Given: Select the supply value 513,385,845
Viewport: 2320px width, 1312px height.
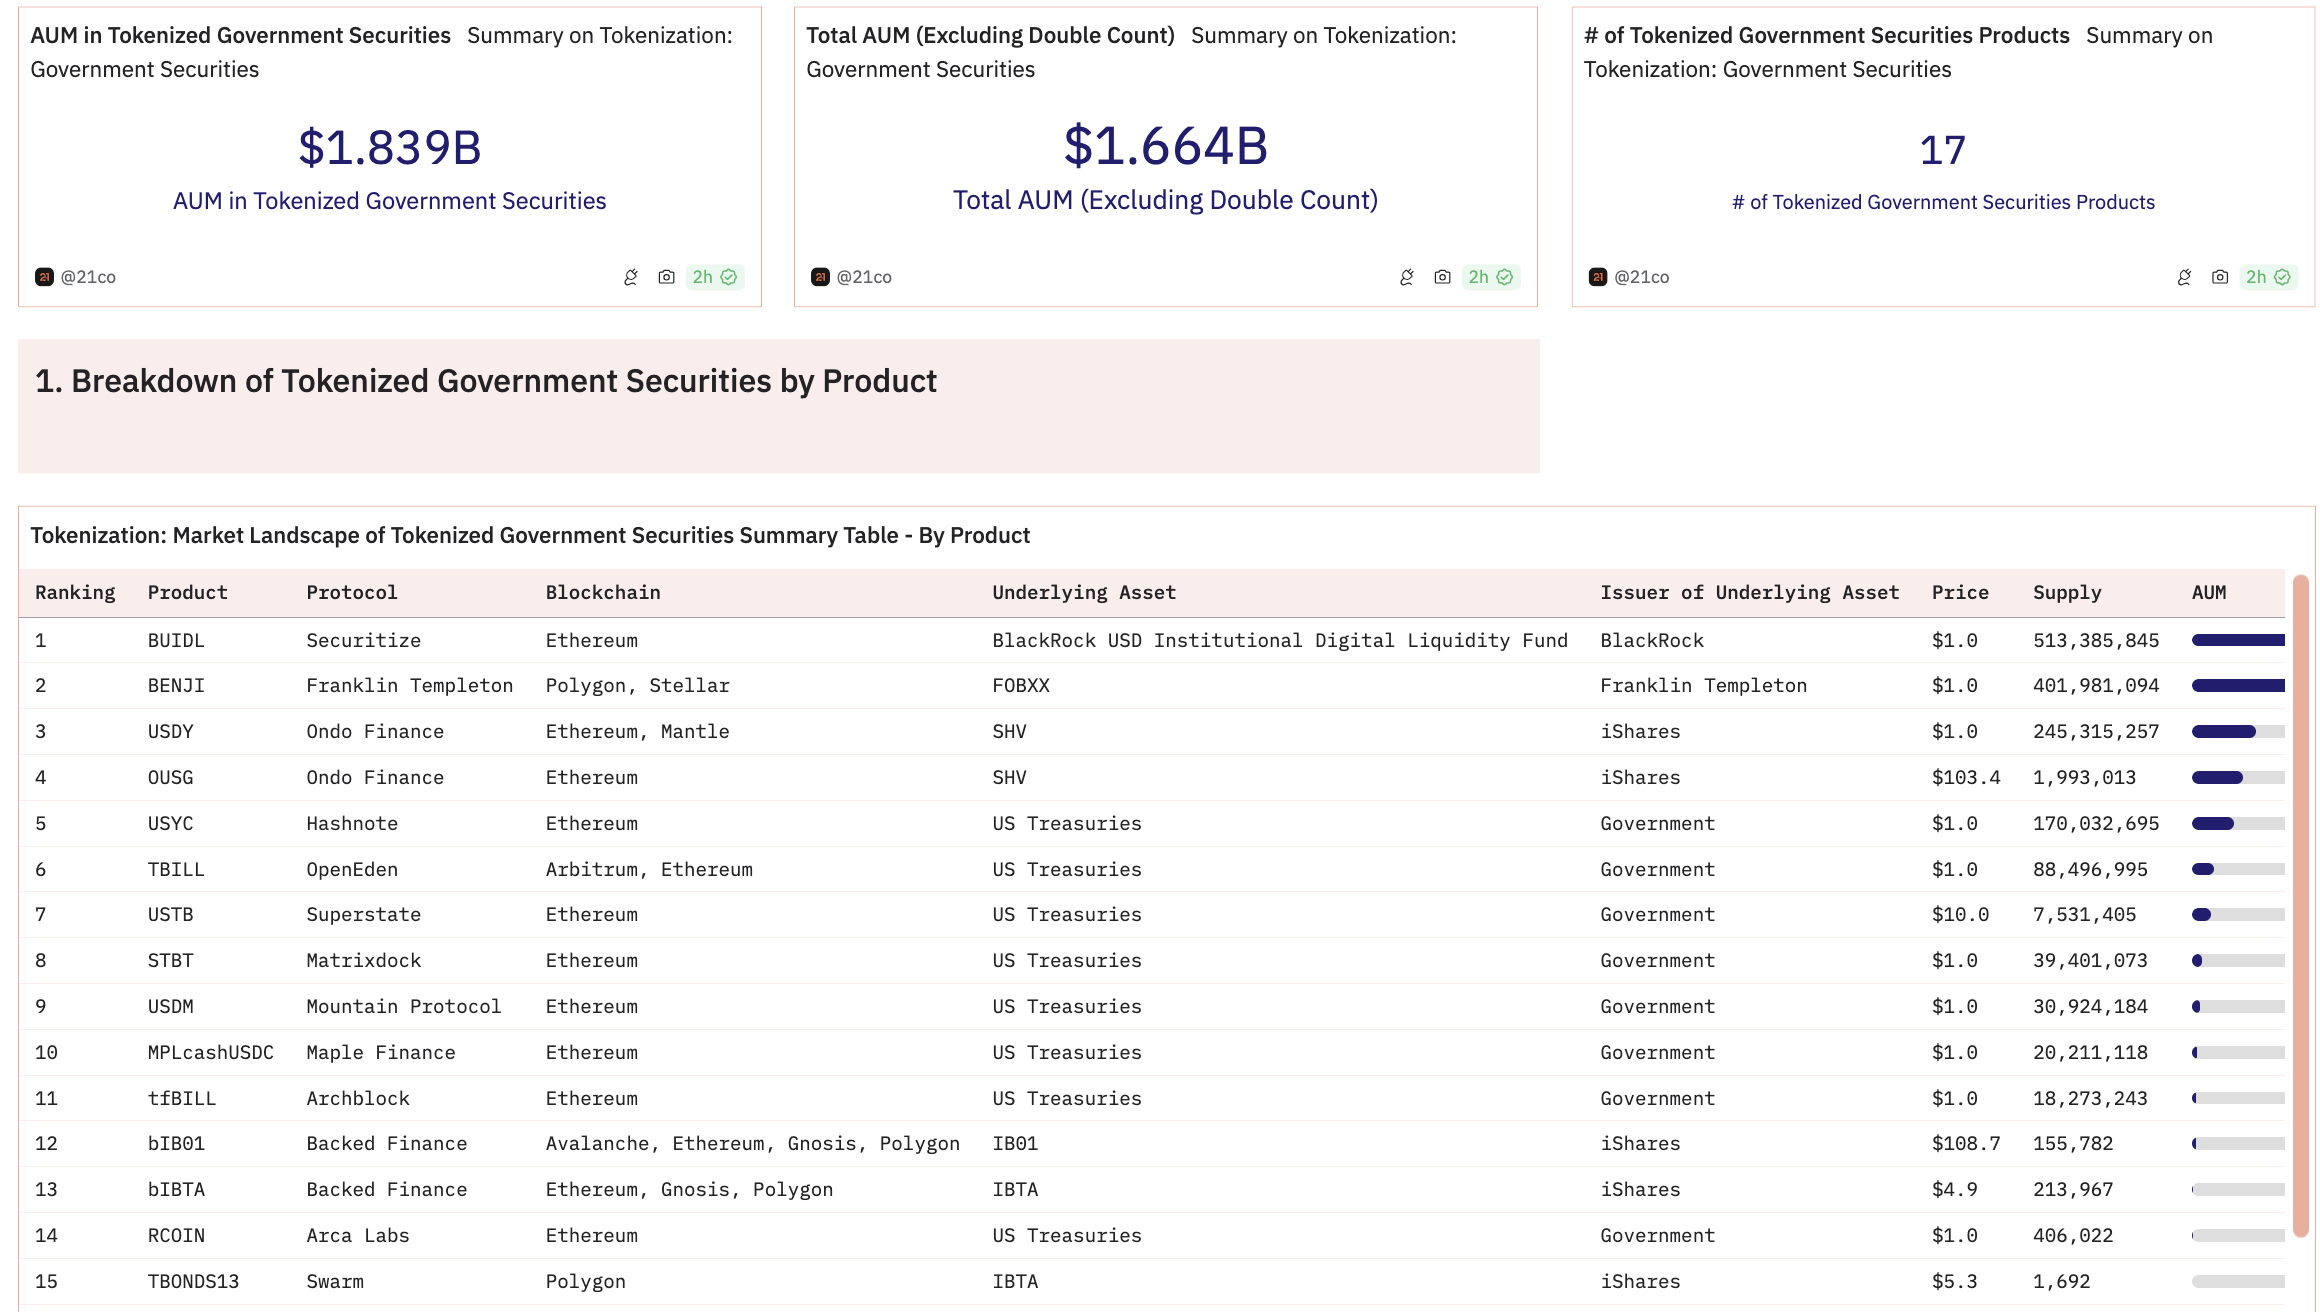Looking at the screenshot, I should tap(2096, 640).
